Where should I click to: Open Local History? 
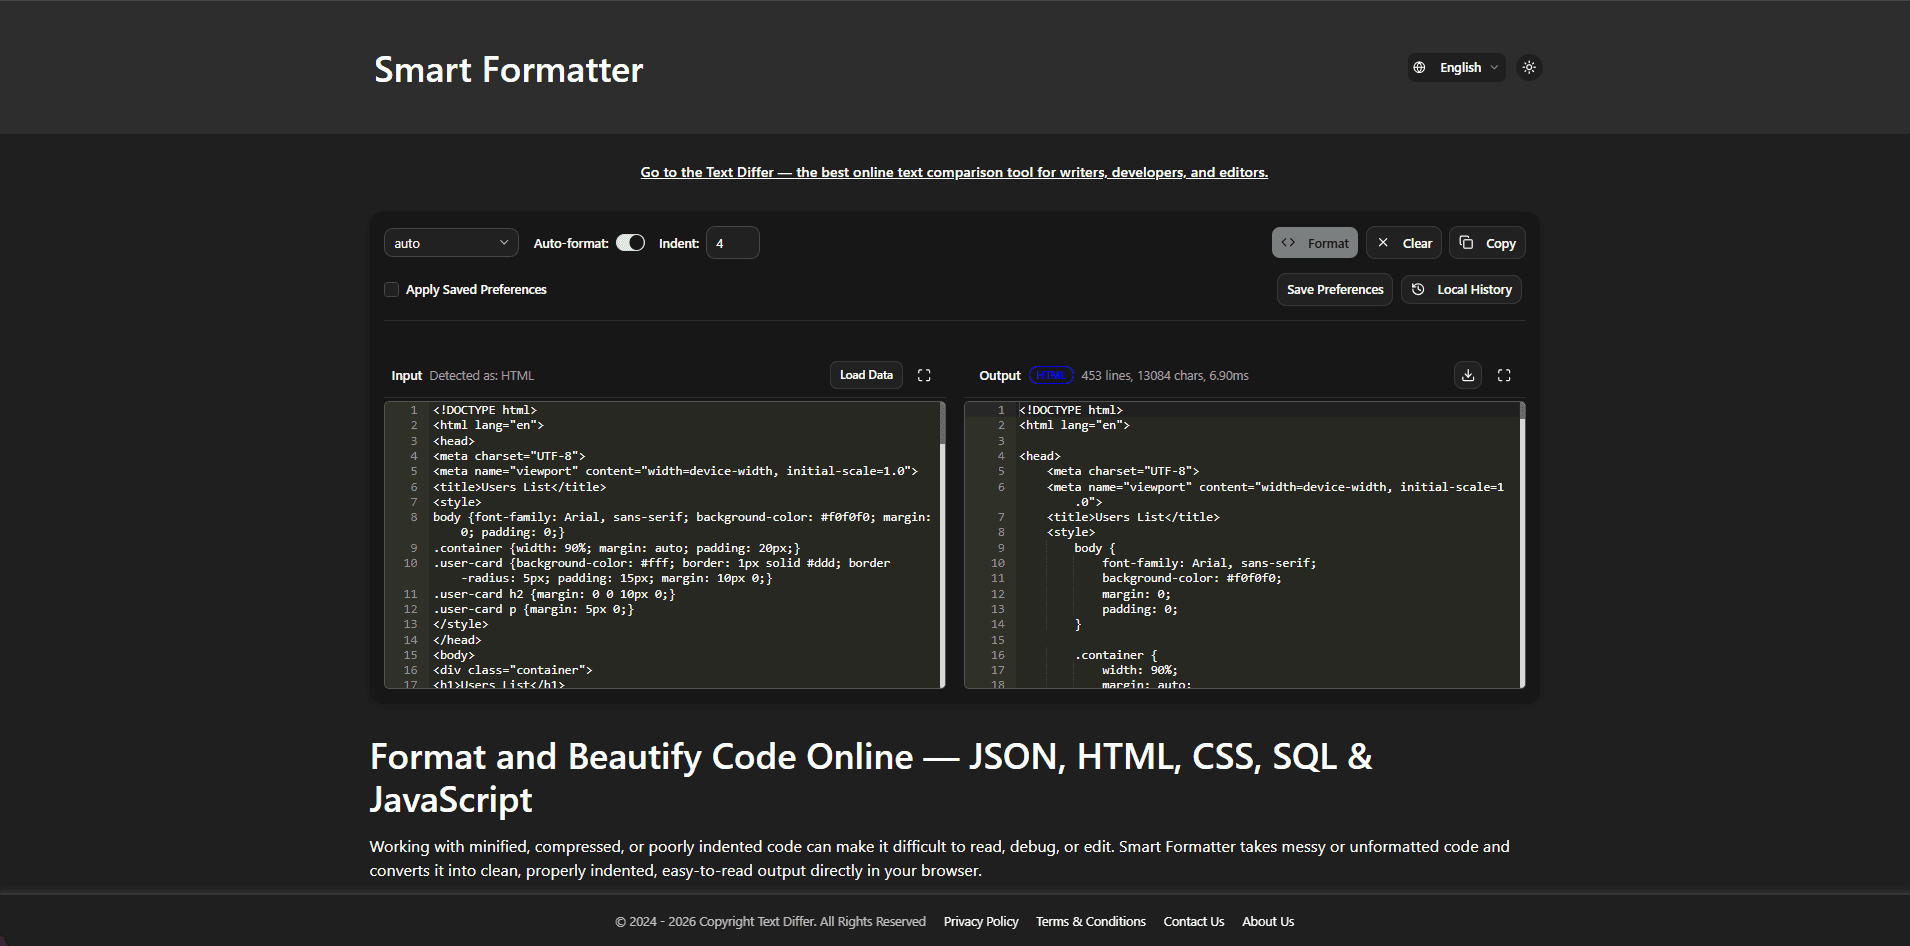pyautogui.click(x=1461, y=290)
